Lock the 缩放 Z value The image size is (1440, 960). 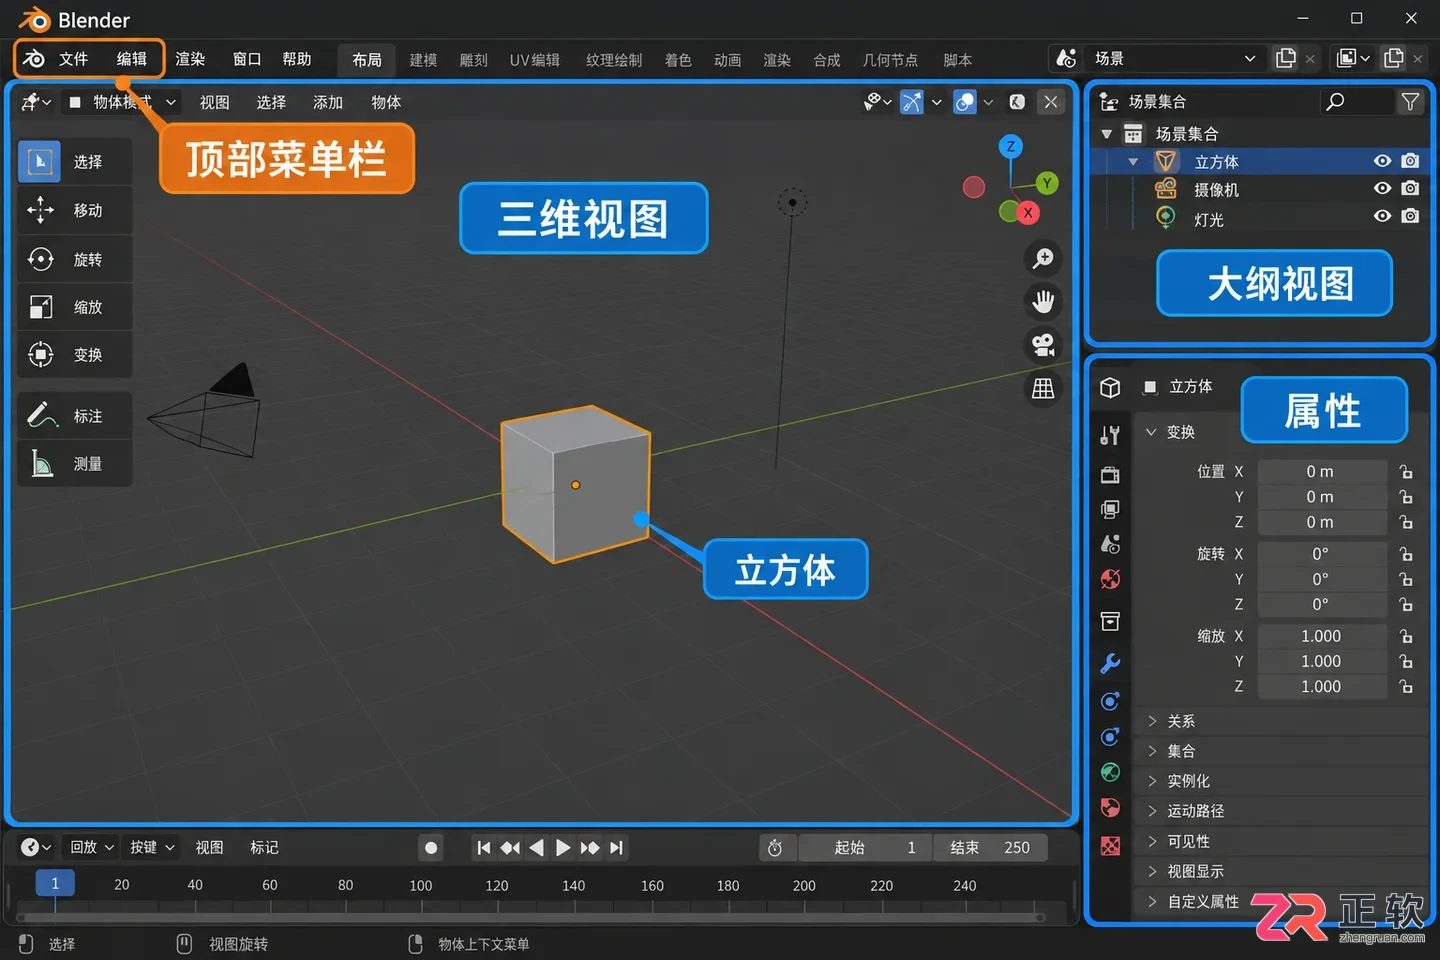1406,687
